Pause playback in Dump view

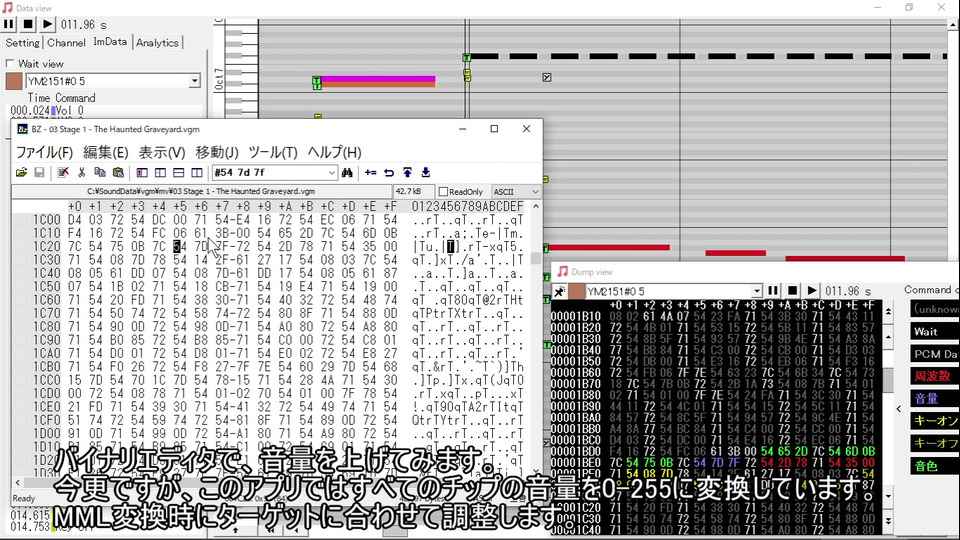click(773, 291)
